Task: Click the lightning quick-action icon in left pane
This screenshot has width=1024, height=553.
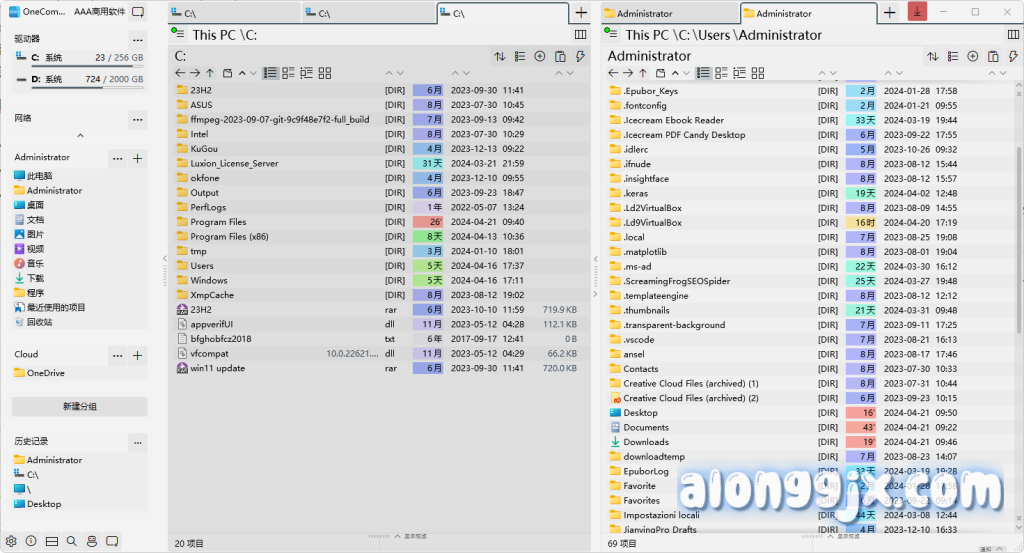Action: click(580, 57)
